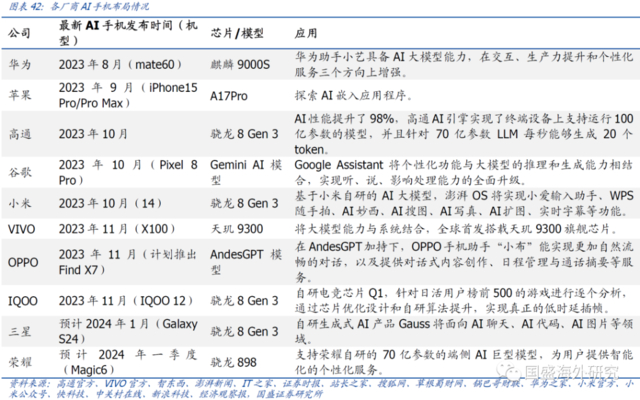Click the '探索 AI 嵌入应用程序' application text
The image size is (640, 400).
click(353, 96)
